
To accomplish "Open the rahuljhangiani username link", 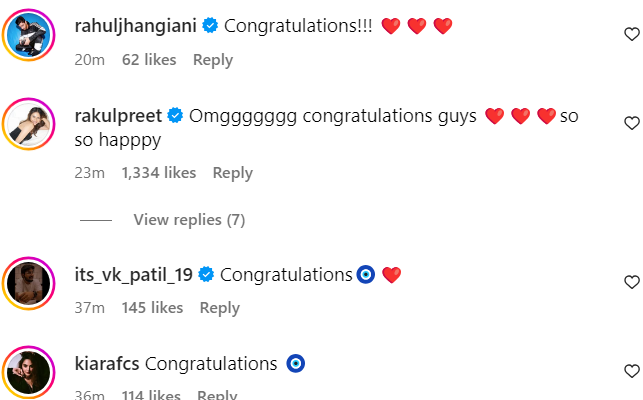I will point(136,25).
